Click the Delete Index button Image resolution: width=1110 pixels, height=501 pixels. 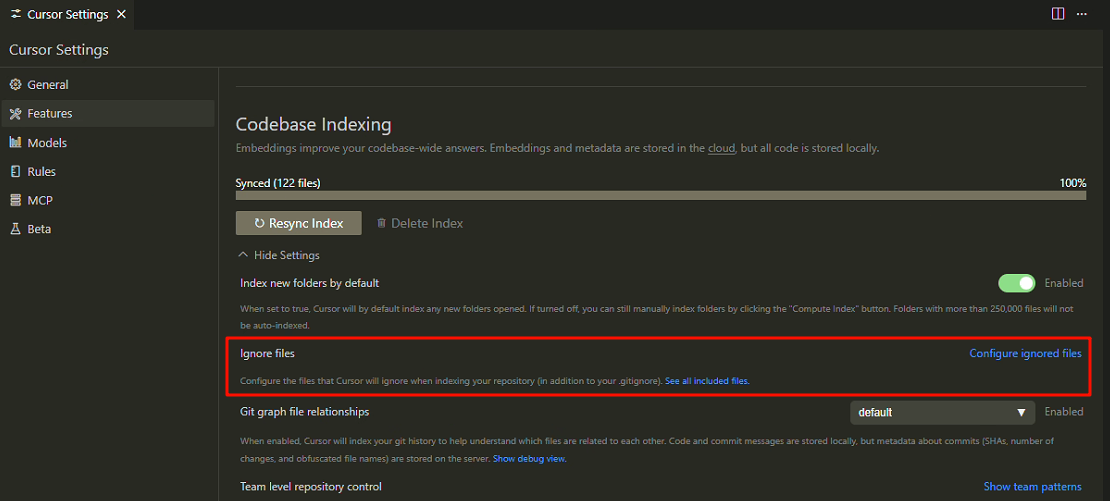[x=419, y=223]
